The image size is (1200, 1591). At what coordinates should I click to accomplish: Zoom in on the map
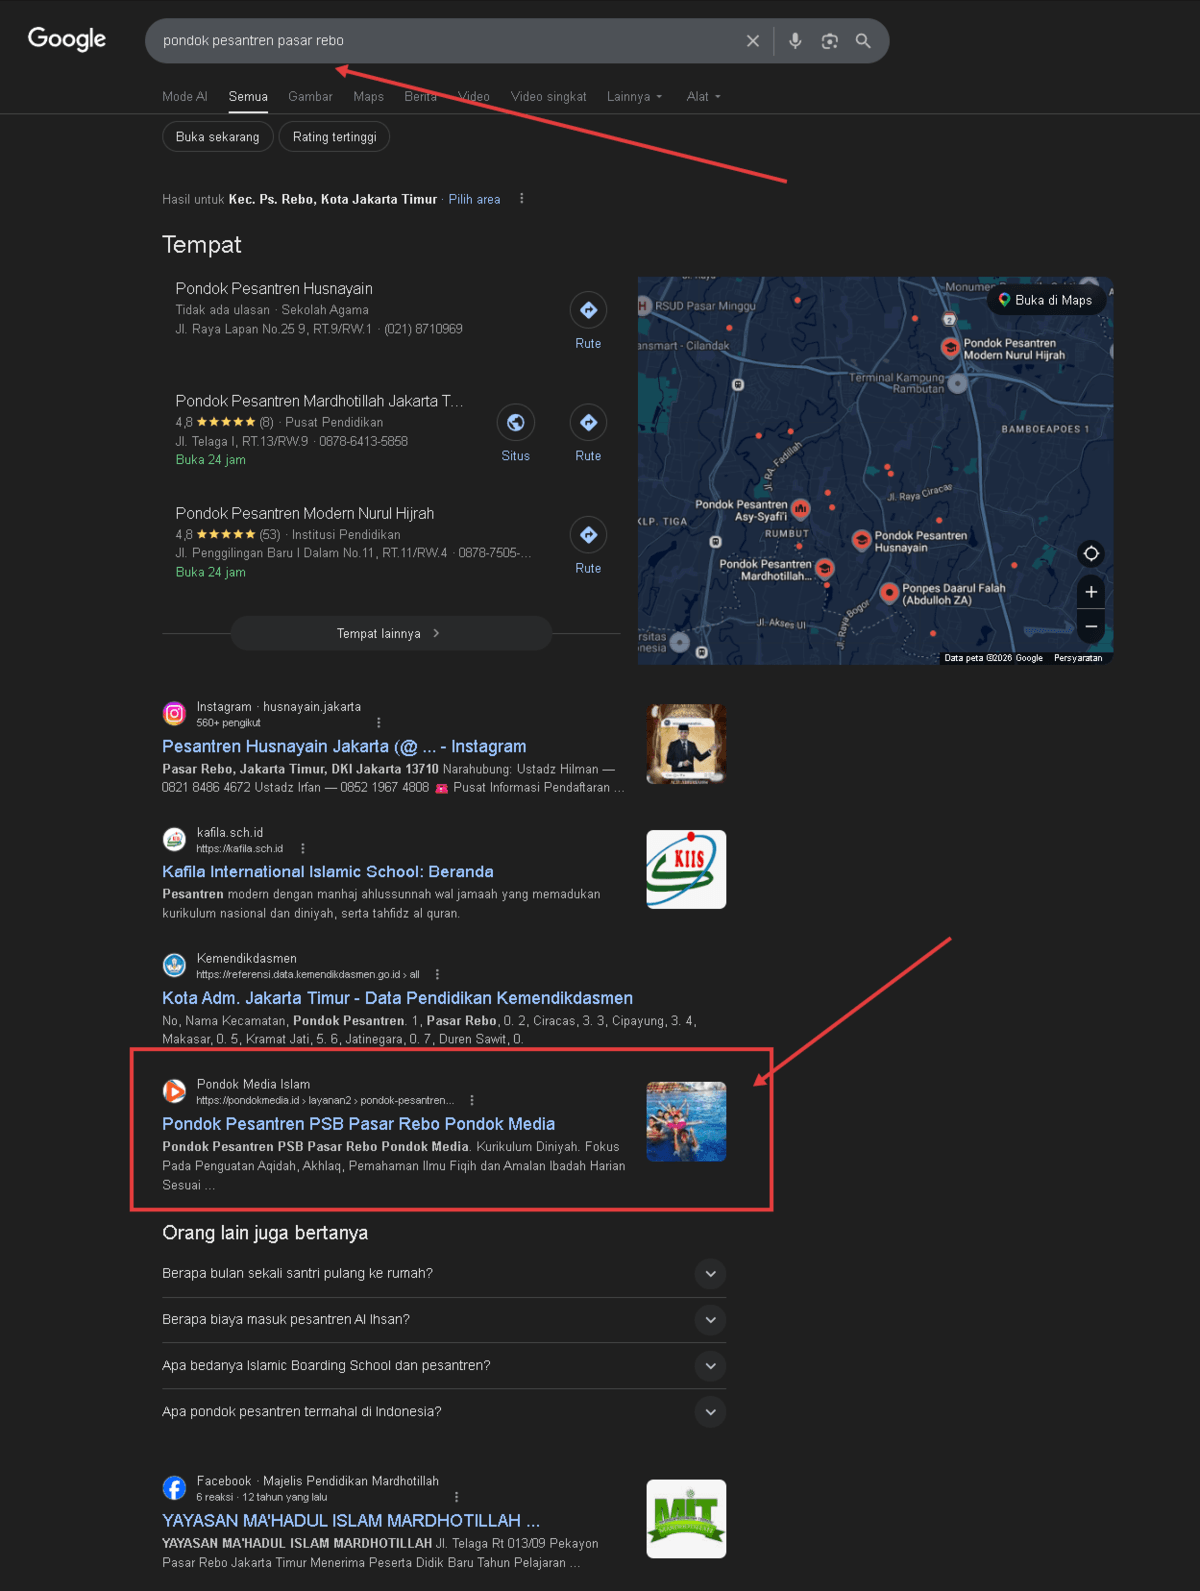(1091, 592)
